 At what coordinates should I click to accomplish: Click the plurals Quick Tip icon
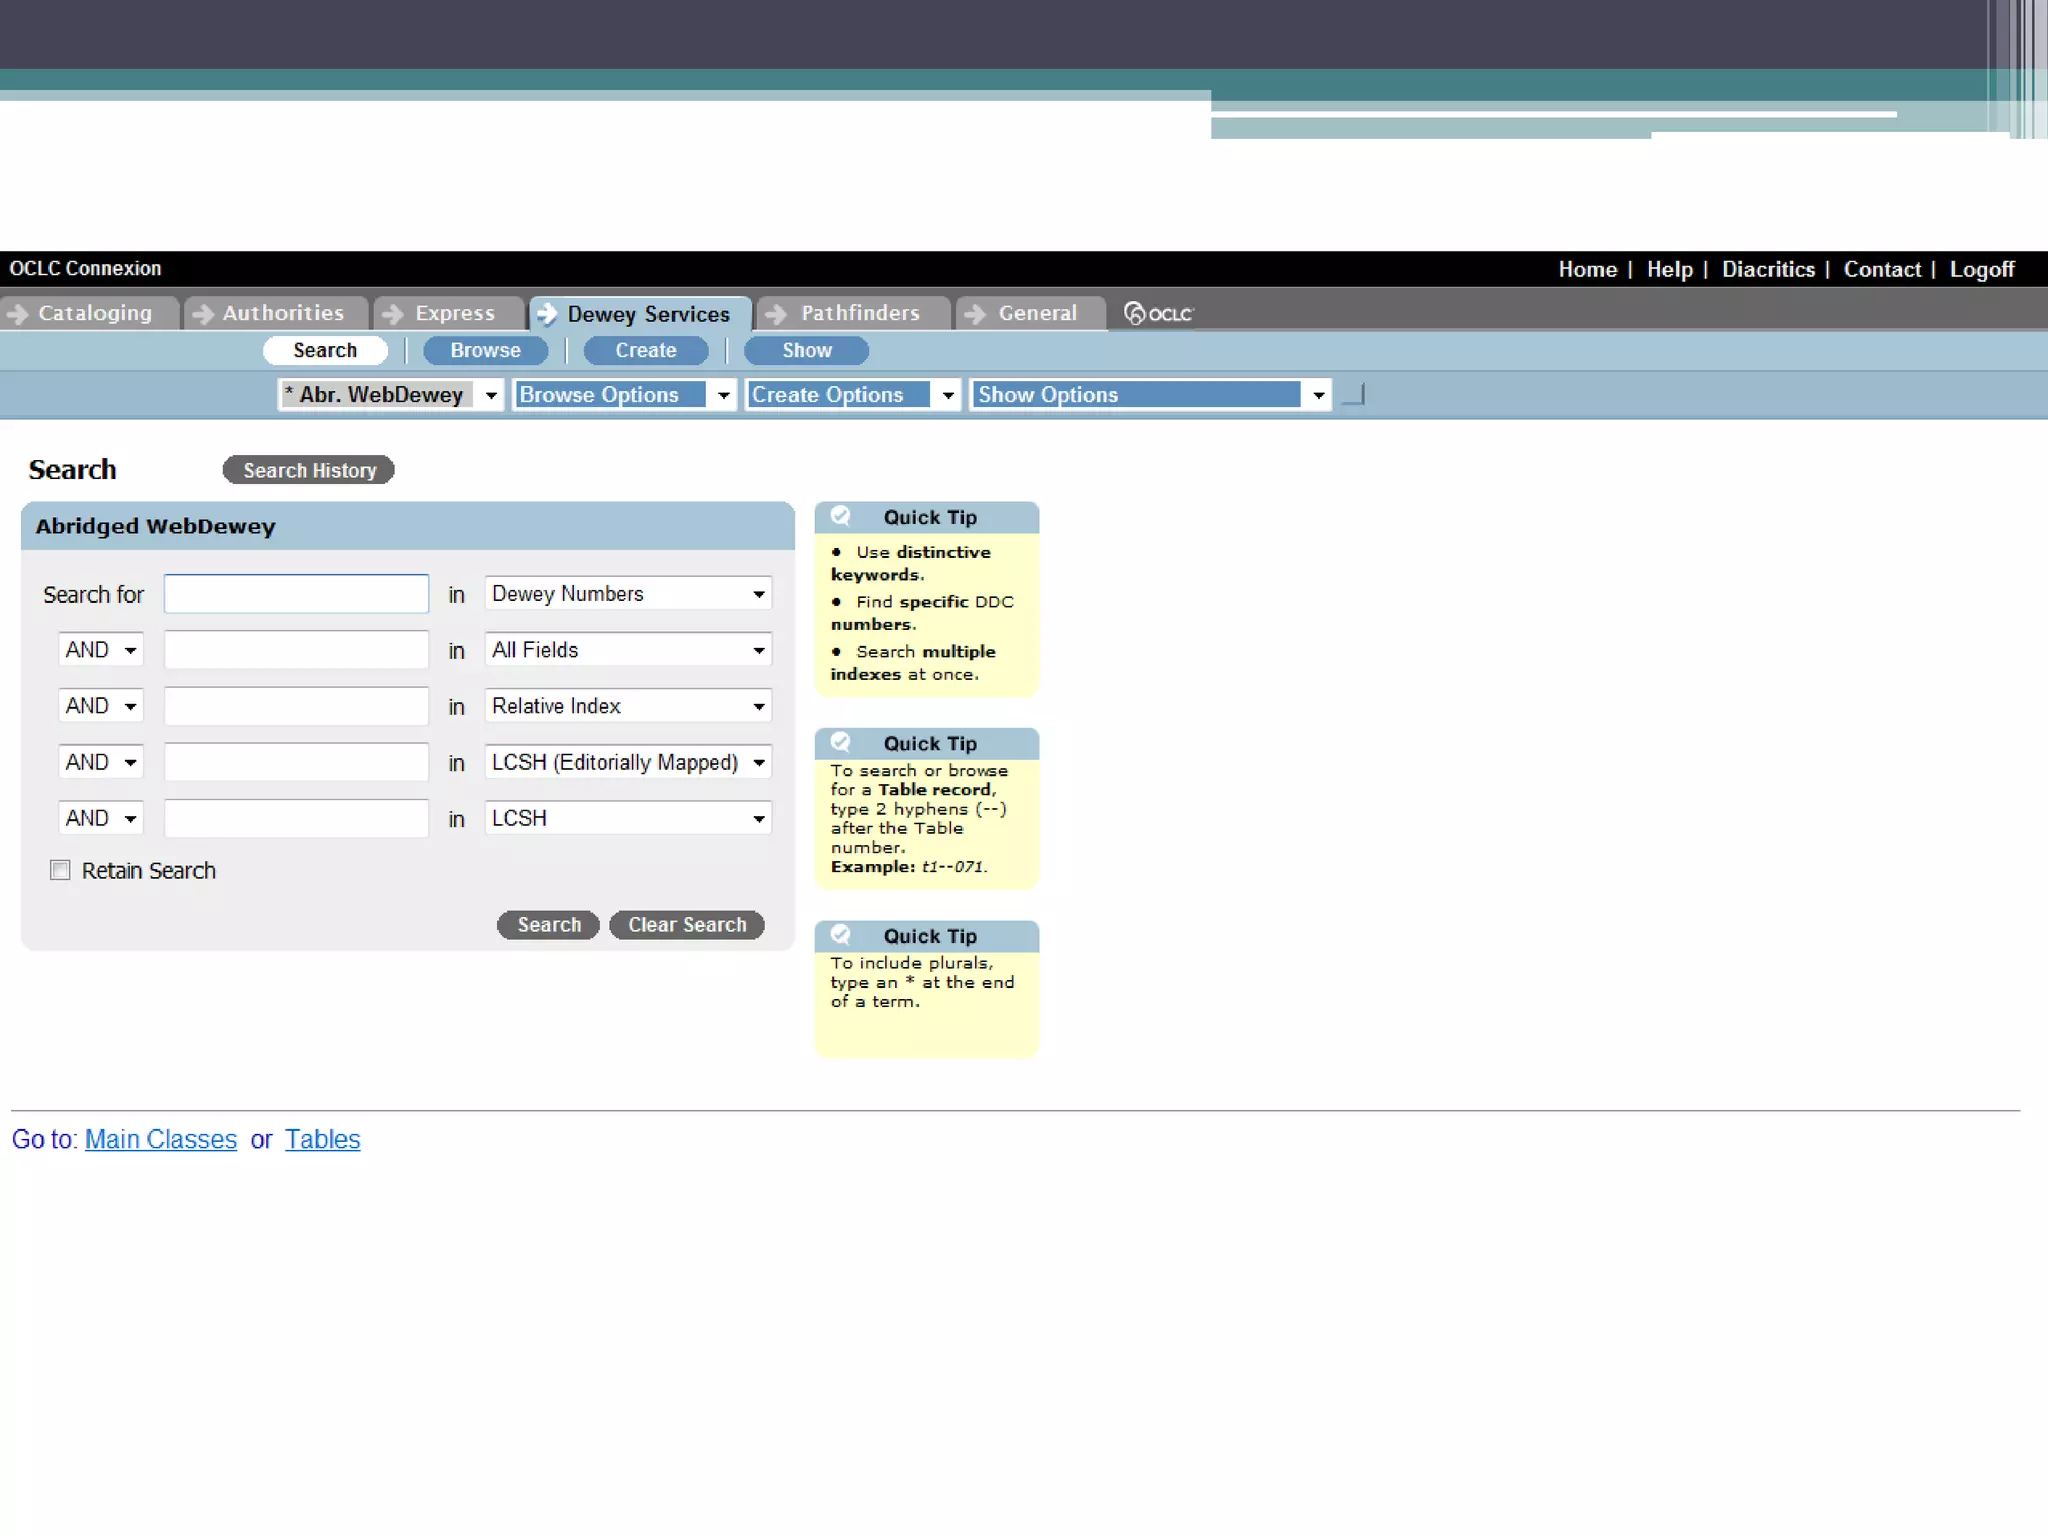point(841,935)
